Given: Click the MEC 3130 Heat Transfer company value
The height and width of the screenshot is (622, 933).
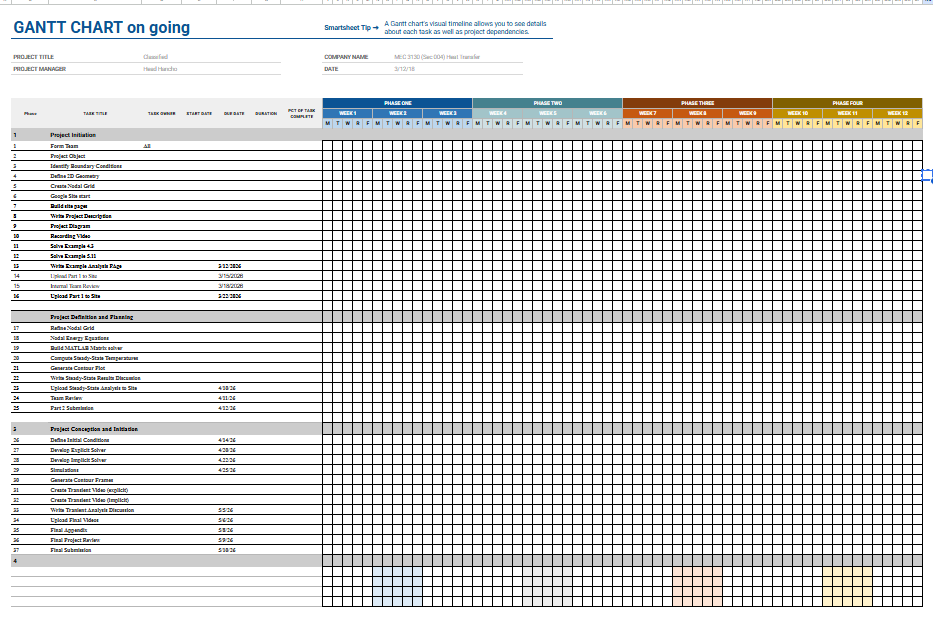Looking at the screenshot, I should click(437, 57).
